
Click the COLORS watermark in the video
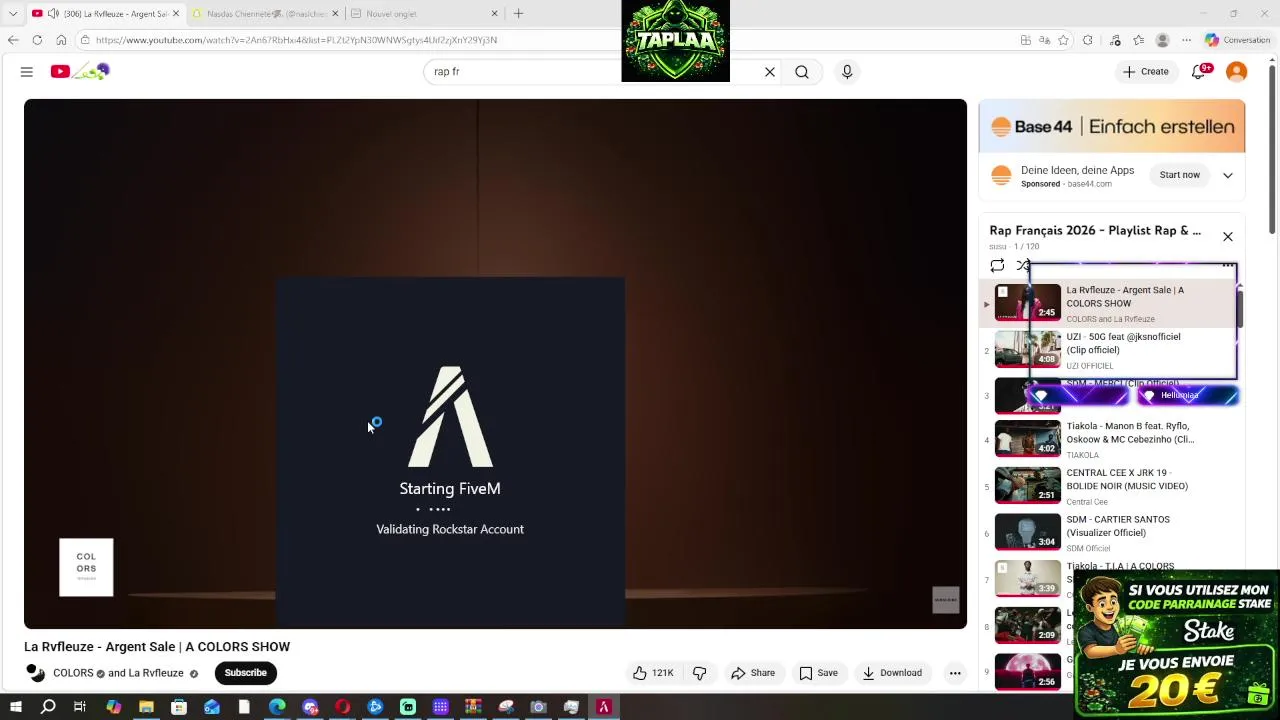pyautogui.click(x=86, y=567)
